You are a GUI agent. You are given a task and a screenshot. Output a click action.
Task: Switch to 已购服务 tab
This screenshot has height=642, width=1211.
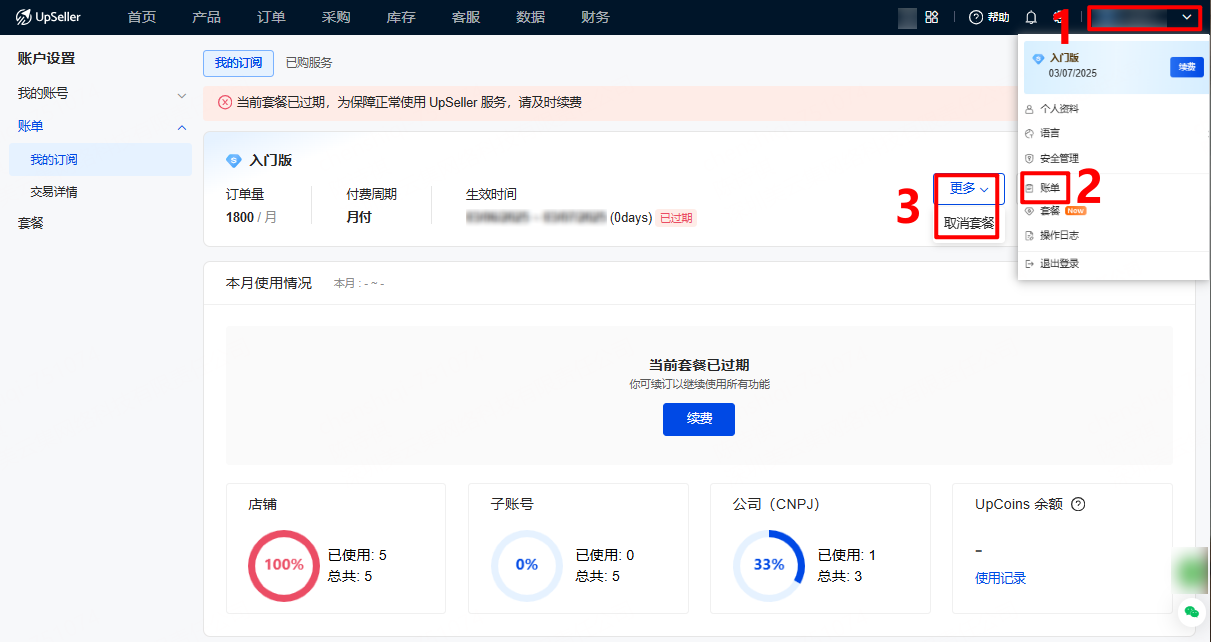309,62
